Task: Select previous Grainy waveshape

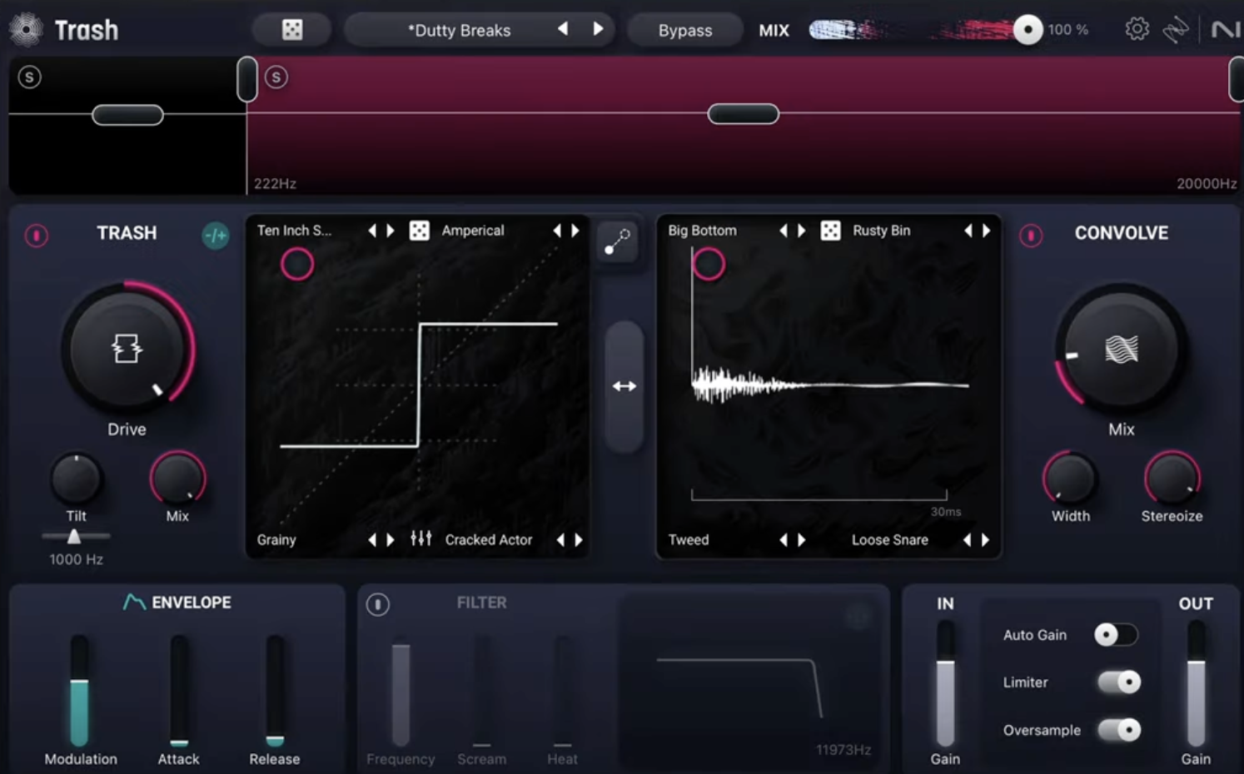Action: (372, 540)
